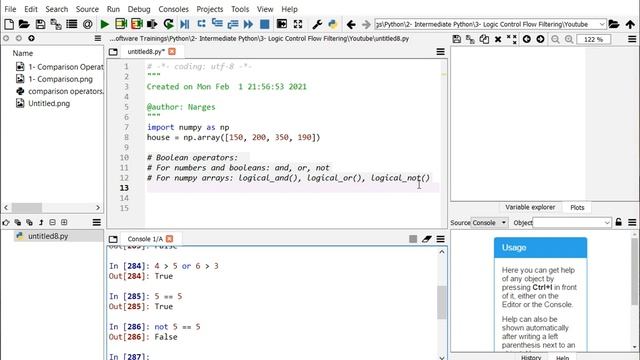Switch to the Variable explorer tab
640x360 pixels.
click(530, 207)
